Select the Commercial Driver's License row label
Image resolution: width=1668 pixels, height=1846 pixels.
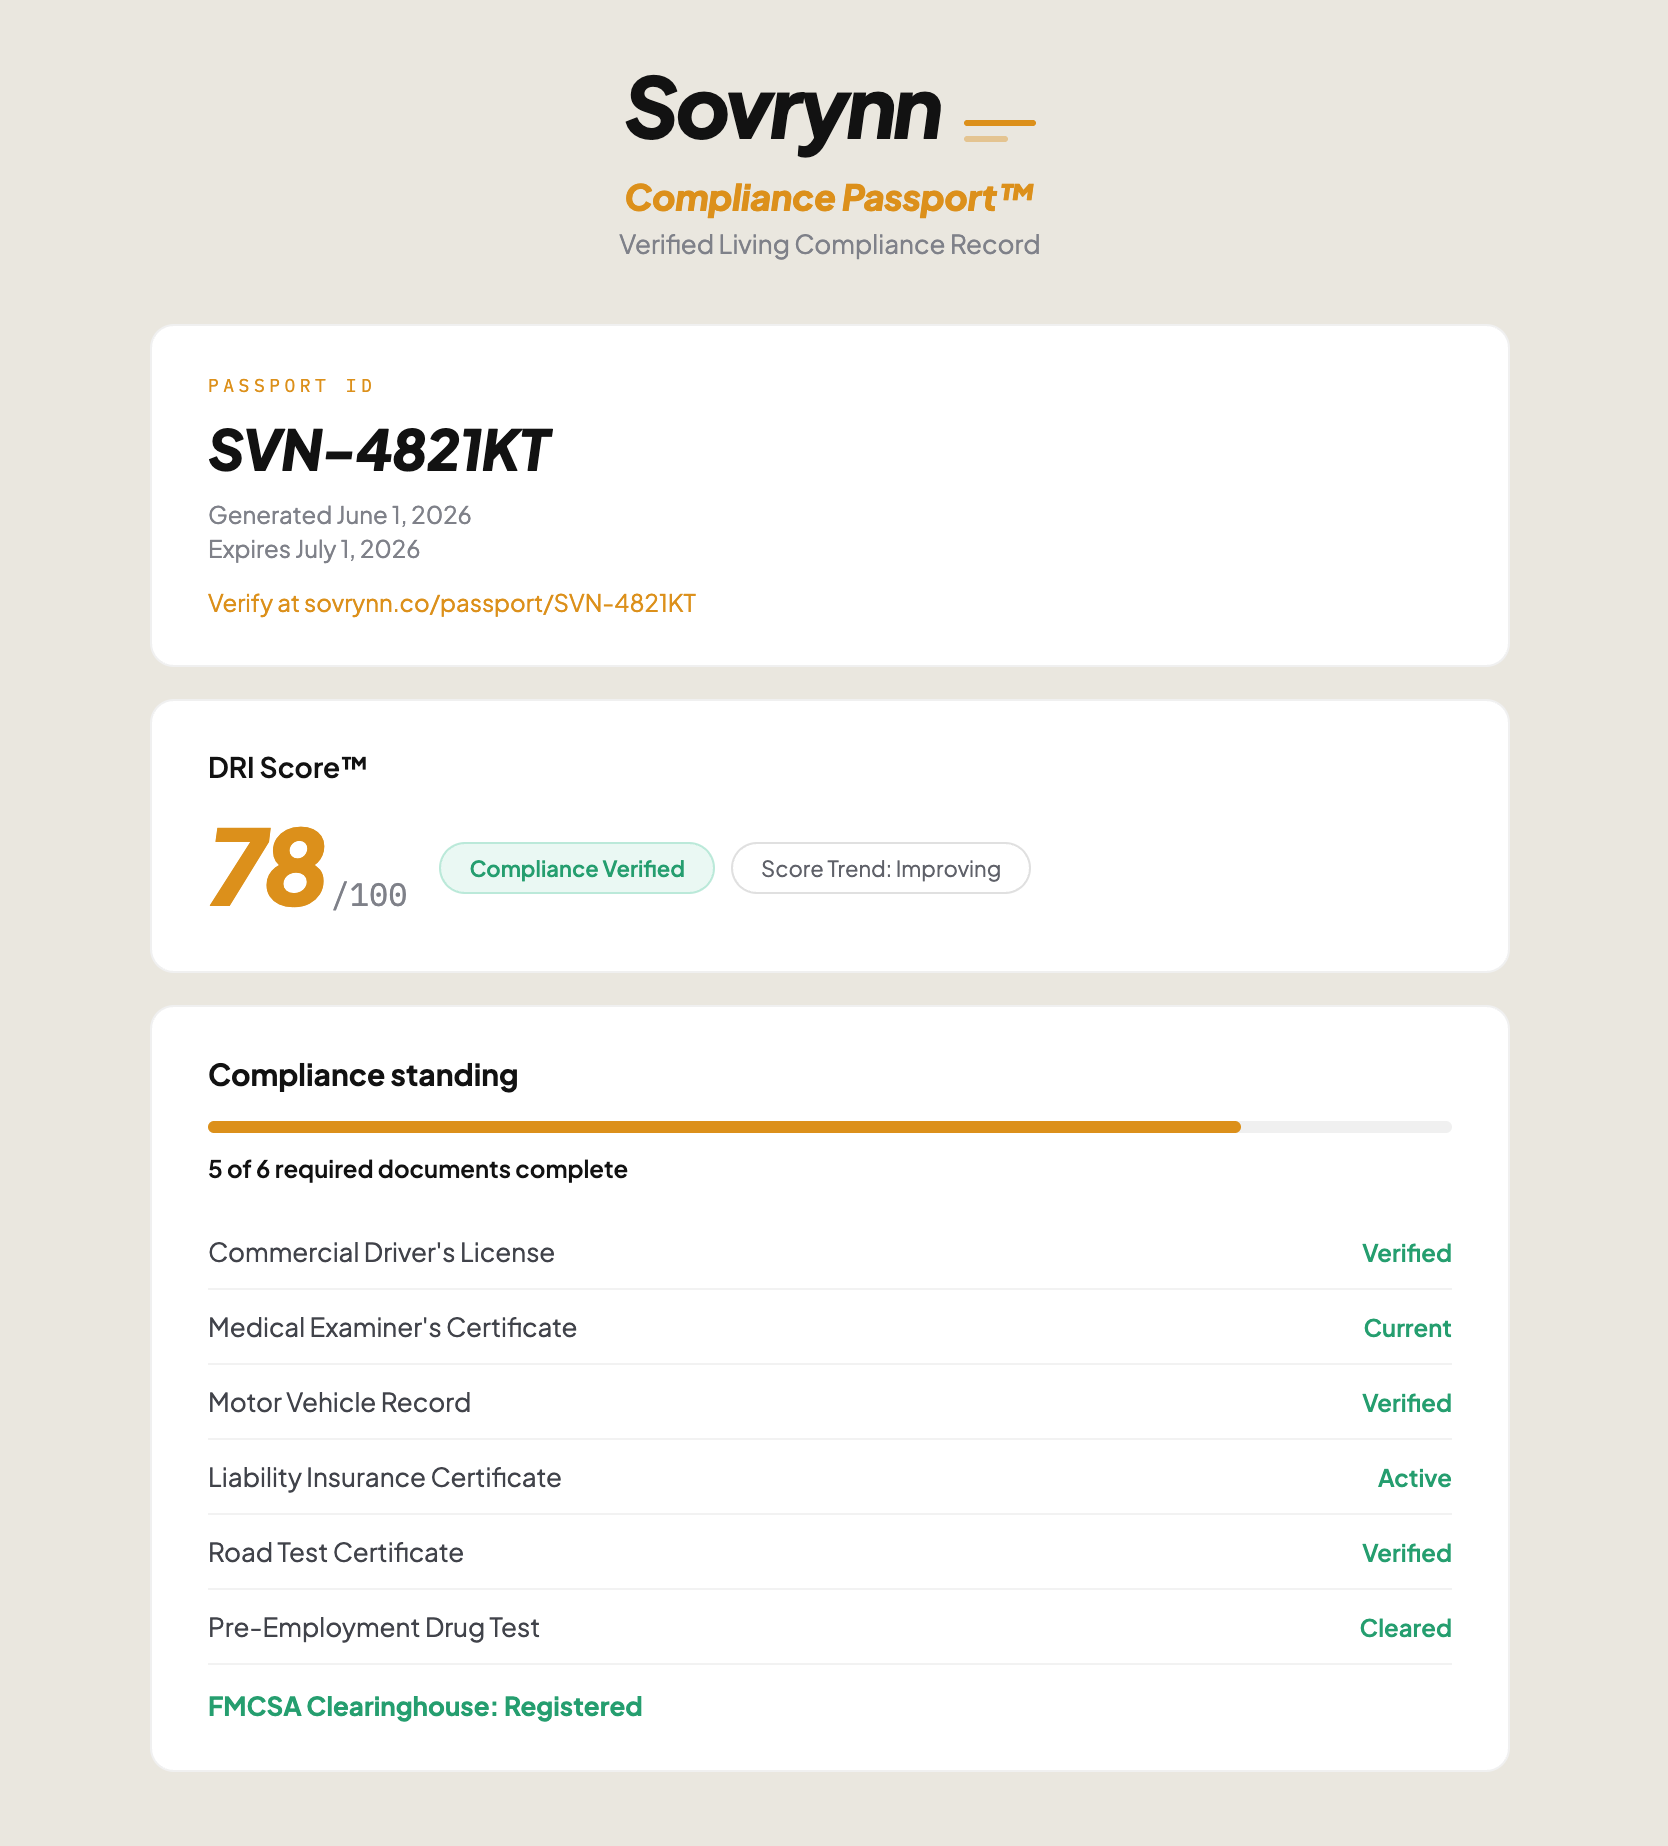[x=381, y=1253]
